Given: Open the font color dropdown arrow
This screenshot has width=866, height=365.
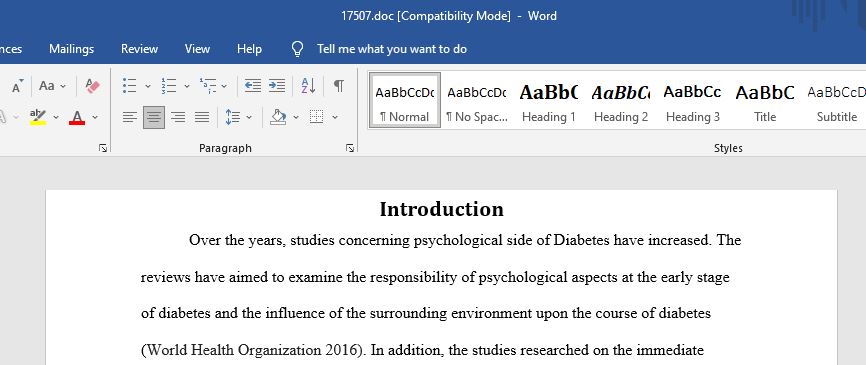Looking at the screenshot, I should pyautogui.click(x=95, y=117).
